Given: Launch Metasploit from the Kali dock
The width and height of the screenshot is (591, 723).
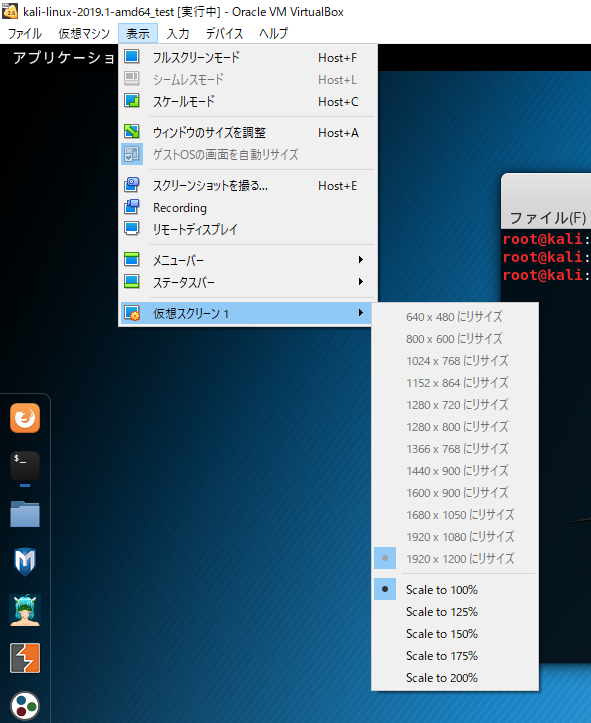Looking at the screenshot, I should click(x=25, y=562).
